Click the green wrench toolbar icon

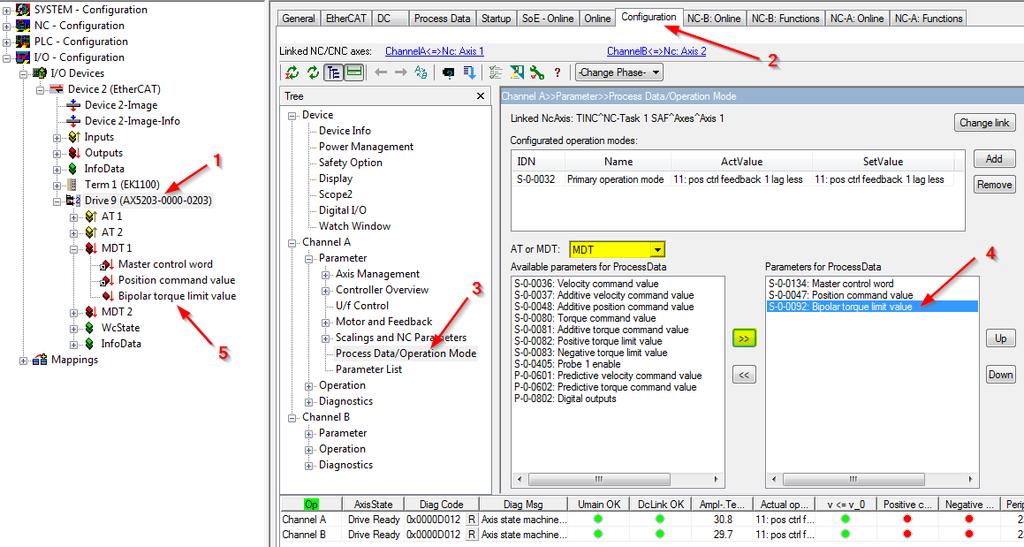point(537,72)
